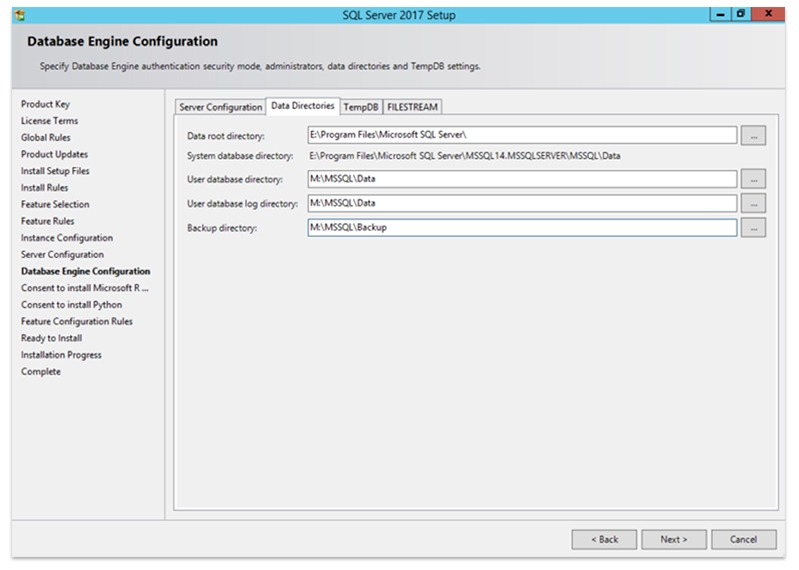
Task: Close the SQL Server 2017 Setup window
Action: tap(768, 14)
